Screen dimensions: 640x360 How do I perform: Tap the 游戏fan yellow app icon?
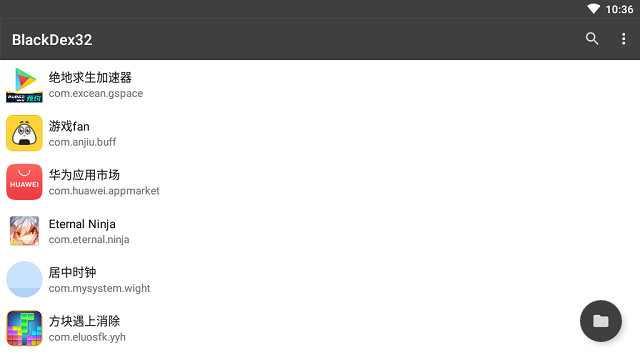point(24,133)
